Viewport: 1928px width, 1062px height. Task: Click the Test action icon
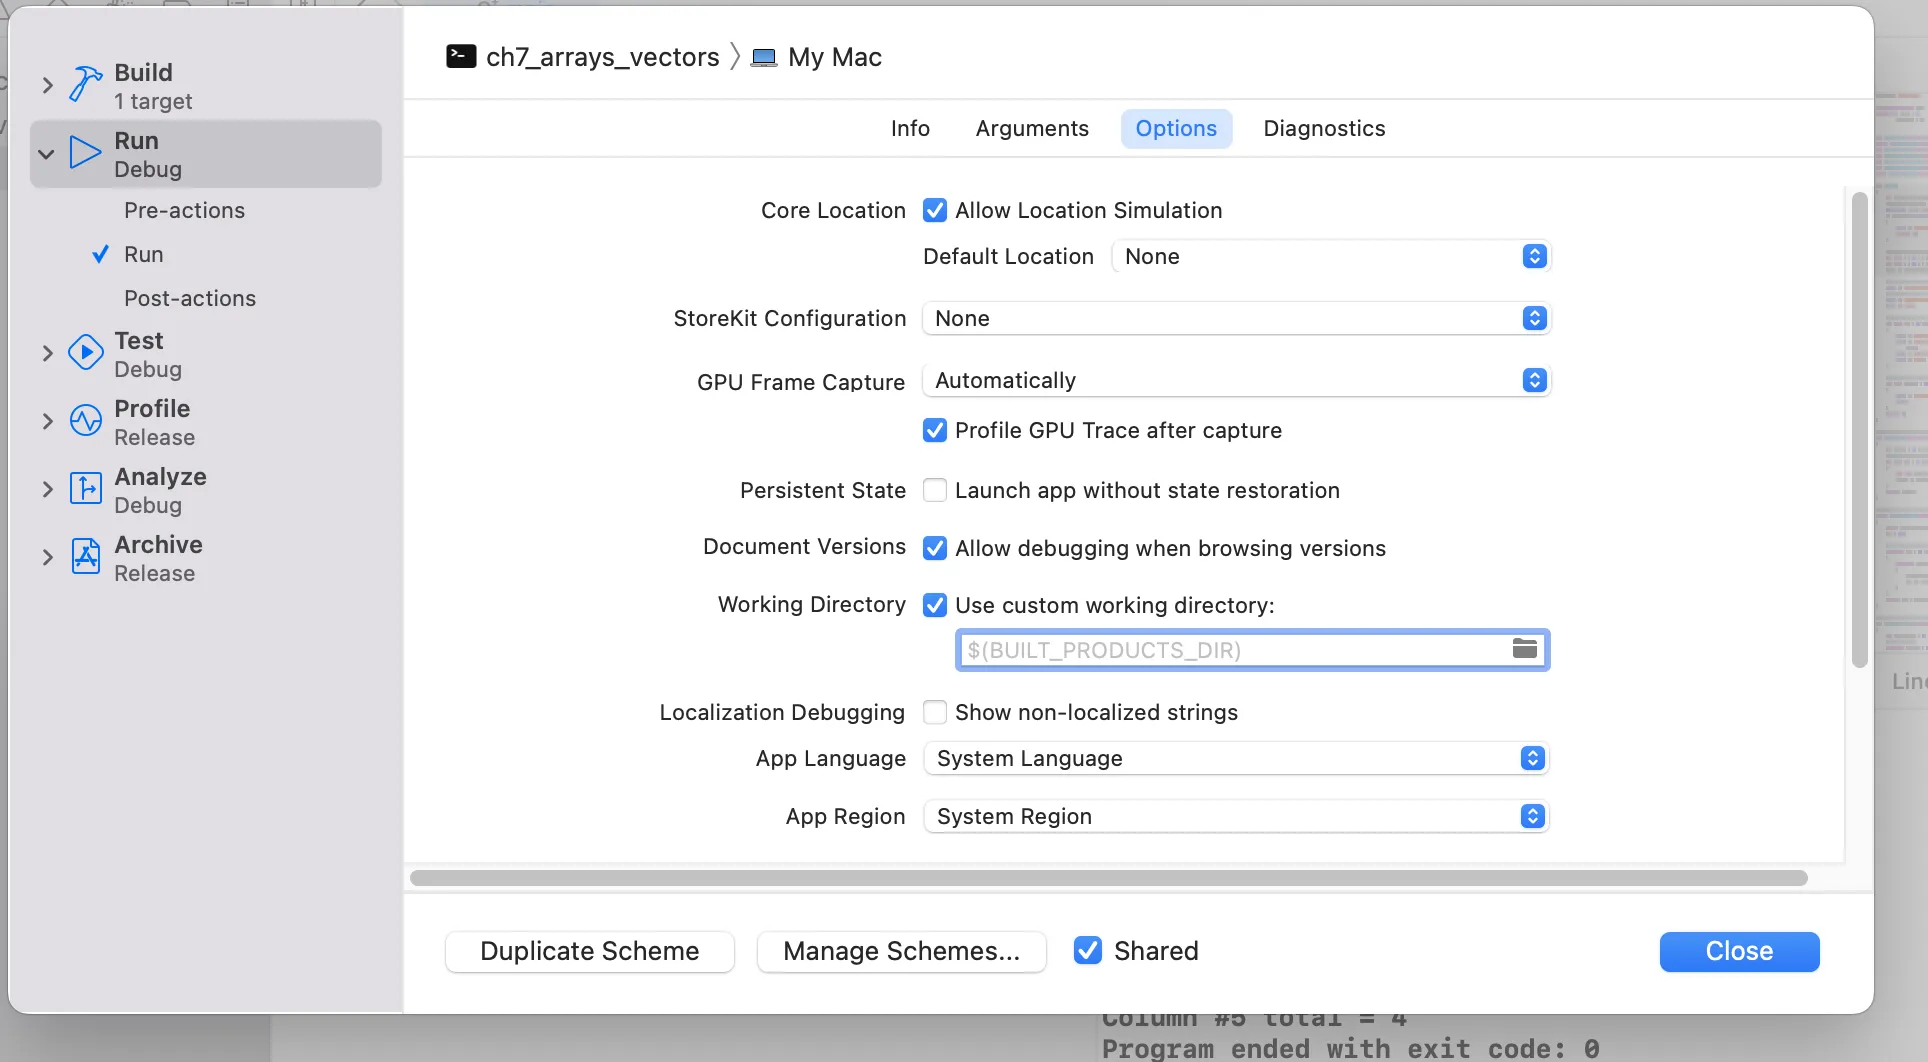[x=86, y=353]
